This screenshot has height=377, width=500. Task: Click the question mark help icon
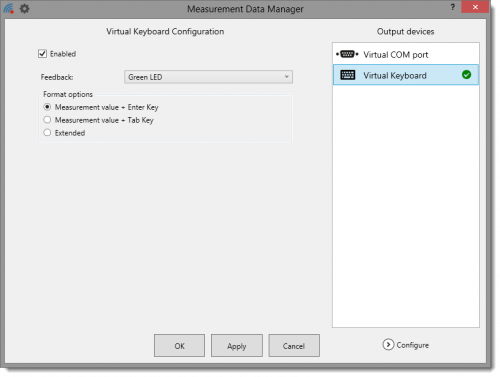(x=452, y=7)
